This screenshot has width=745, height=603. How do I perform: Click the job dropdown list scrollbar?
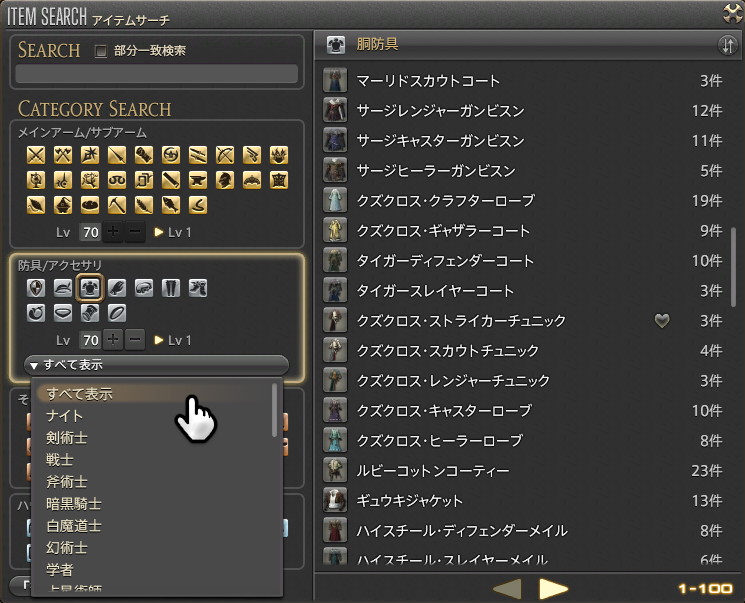(x=274, y=410)
